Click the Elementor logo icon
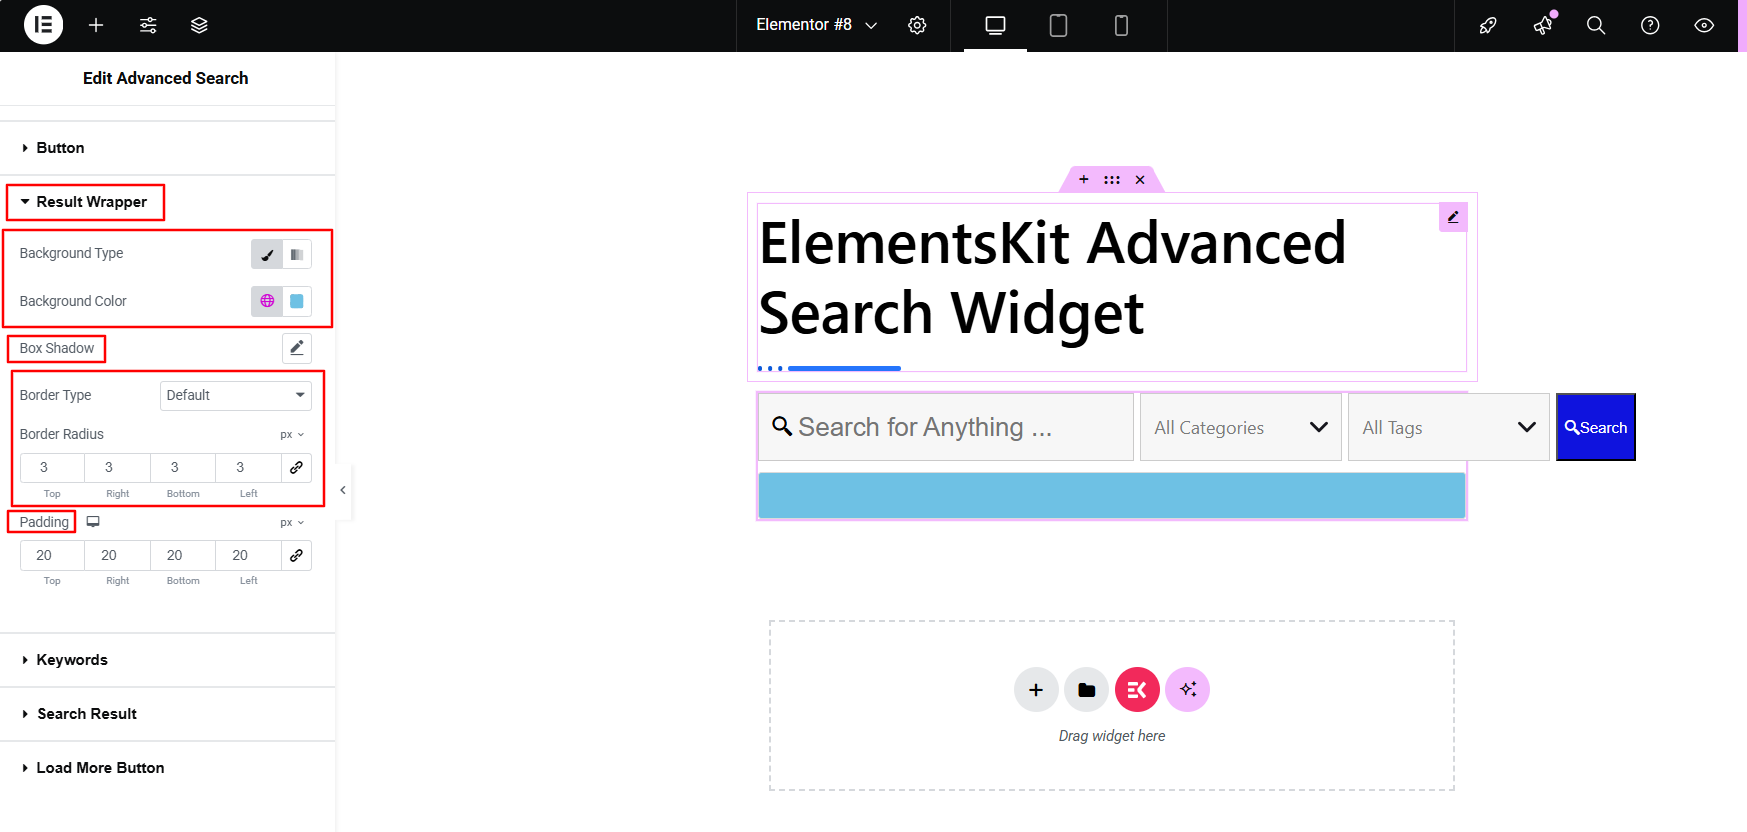 pos(43,25)
